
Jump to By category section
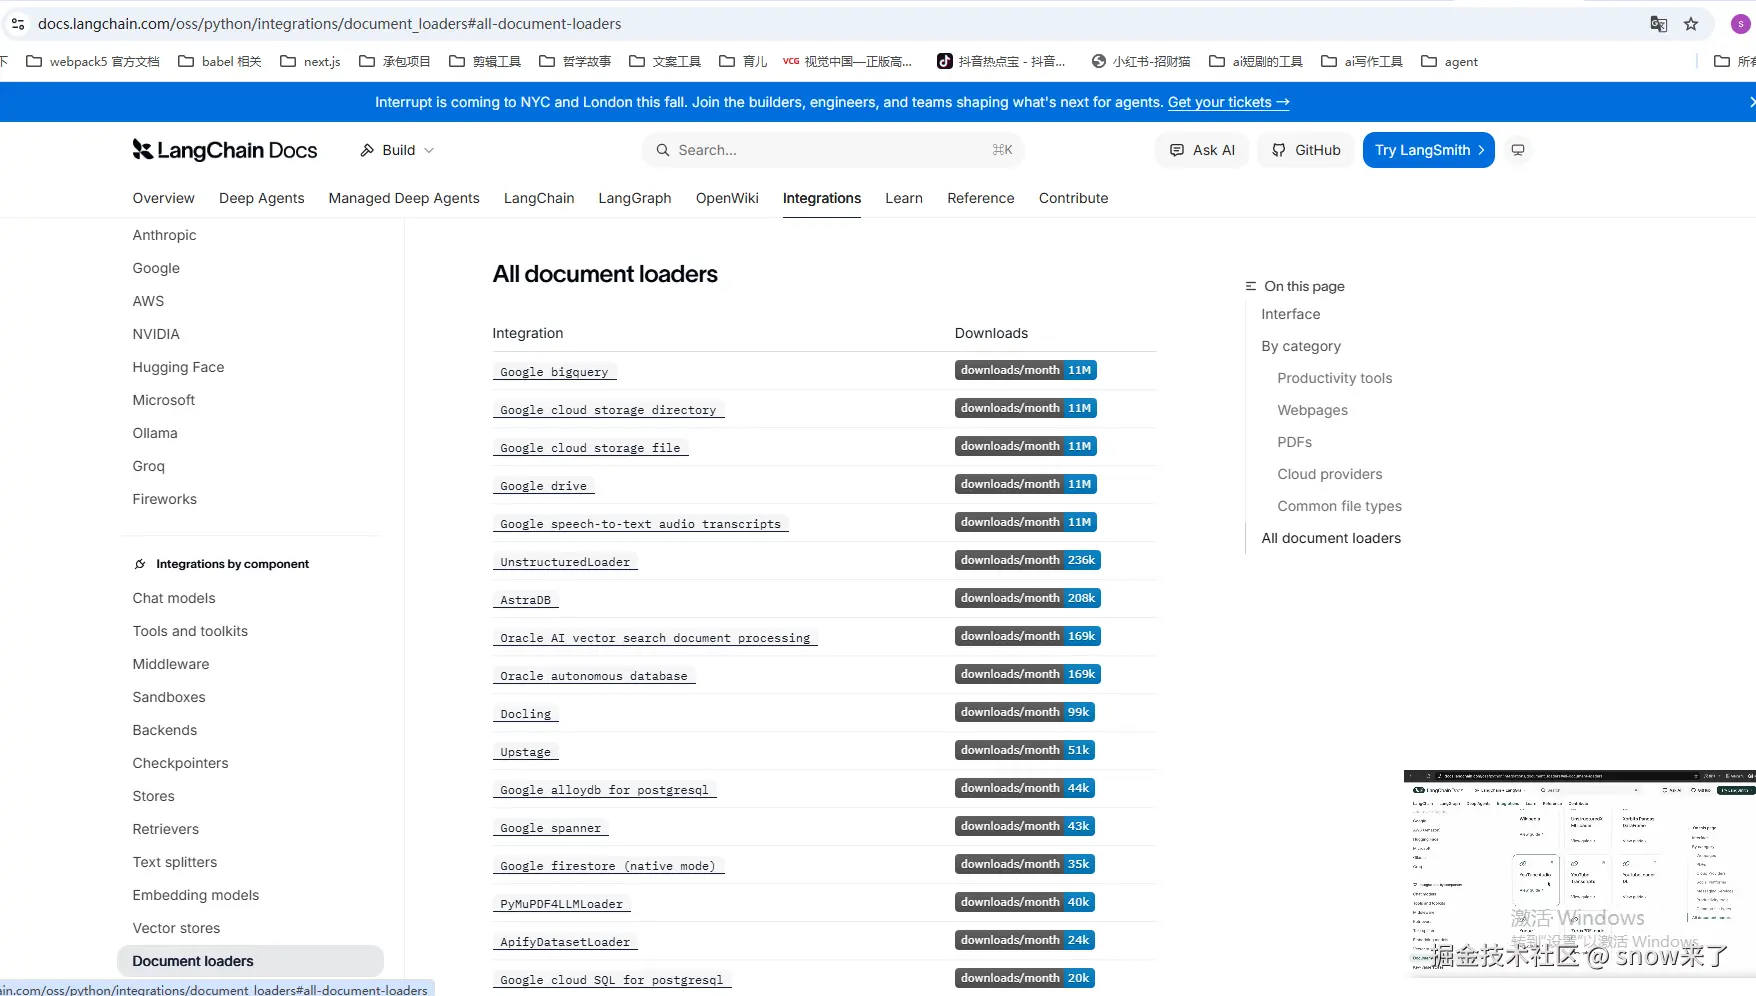[1301, 346]
